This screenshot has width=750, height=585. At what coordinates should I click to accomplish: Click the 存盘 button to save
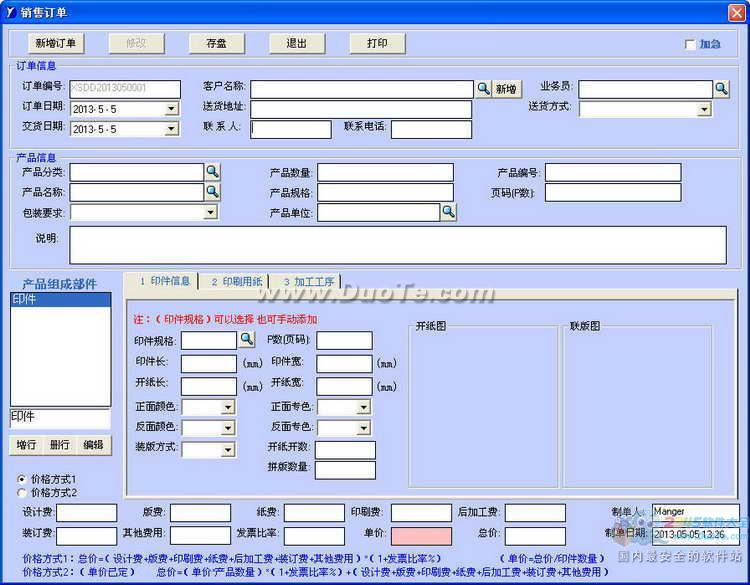[217, 43]
